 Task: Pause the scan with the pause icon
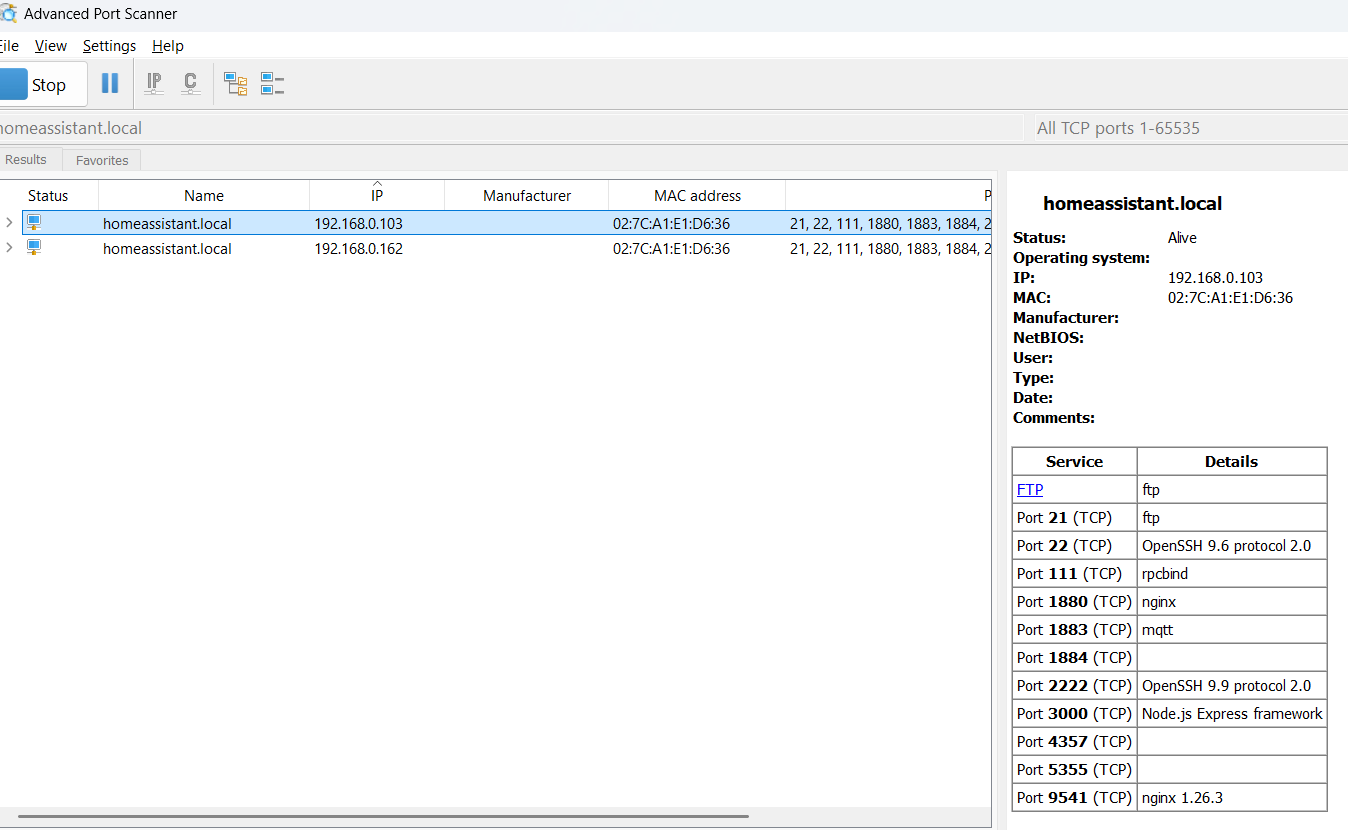tap(110, 84)
